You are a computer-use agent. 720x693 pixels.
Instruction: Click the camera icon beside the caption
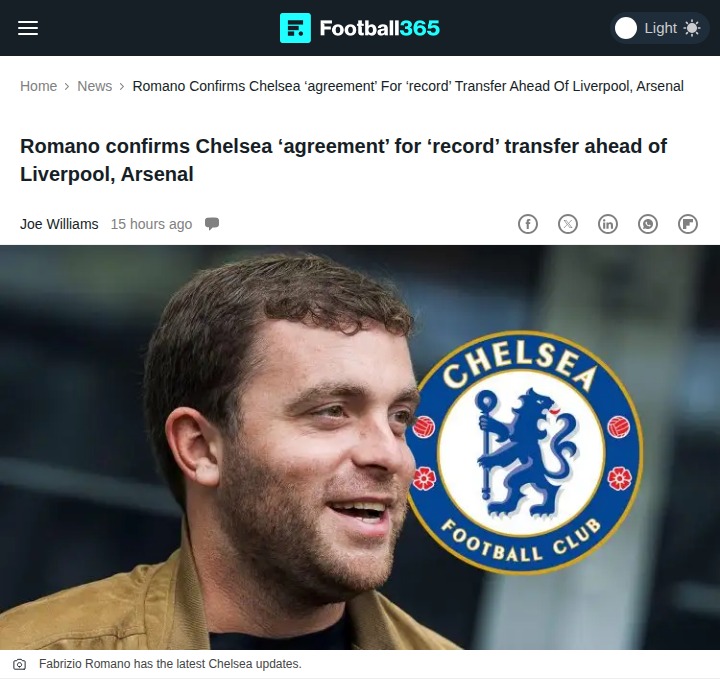(x=19, y=664)
